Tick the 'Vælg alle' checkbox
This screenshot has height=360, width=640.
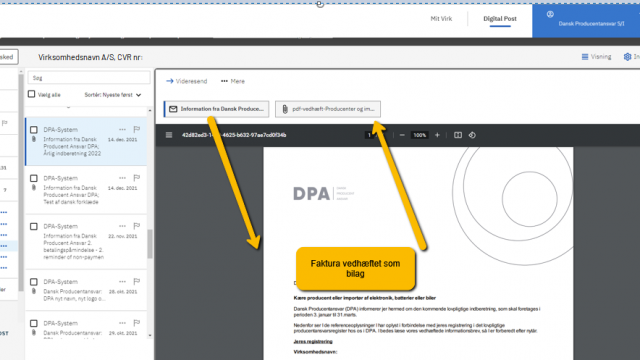[x=31, y=94]
